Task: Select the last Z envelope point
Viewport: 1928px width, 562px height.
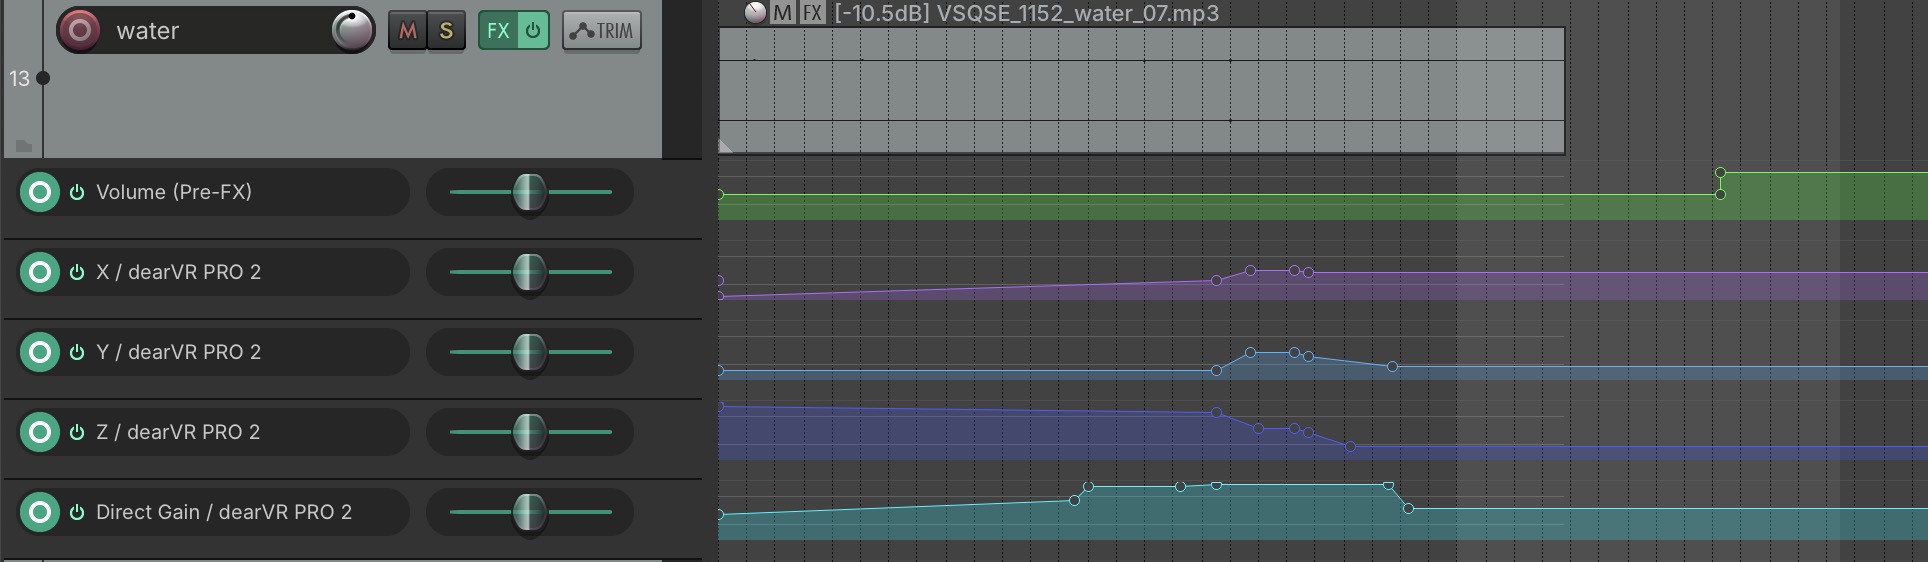Action: 1350,446
